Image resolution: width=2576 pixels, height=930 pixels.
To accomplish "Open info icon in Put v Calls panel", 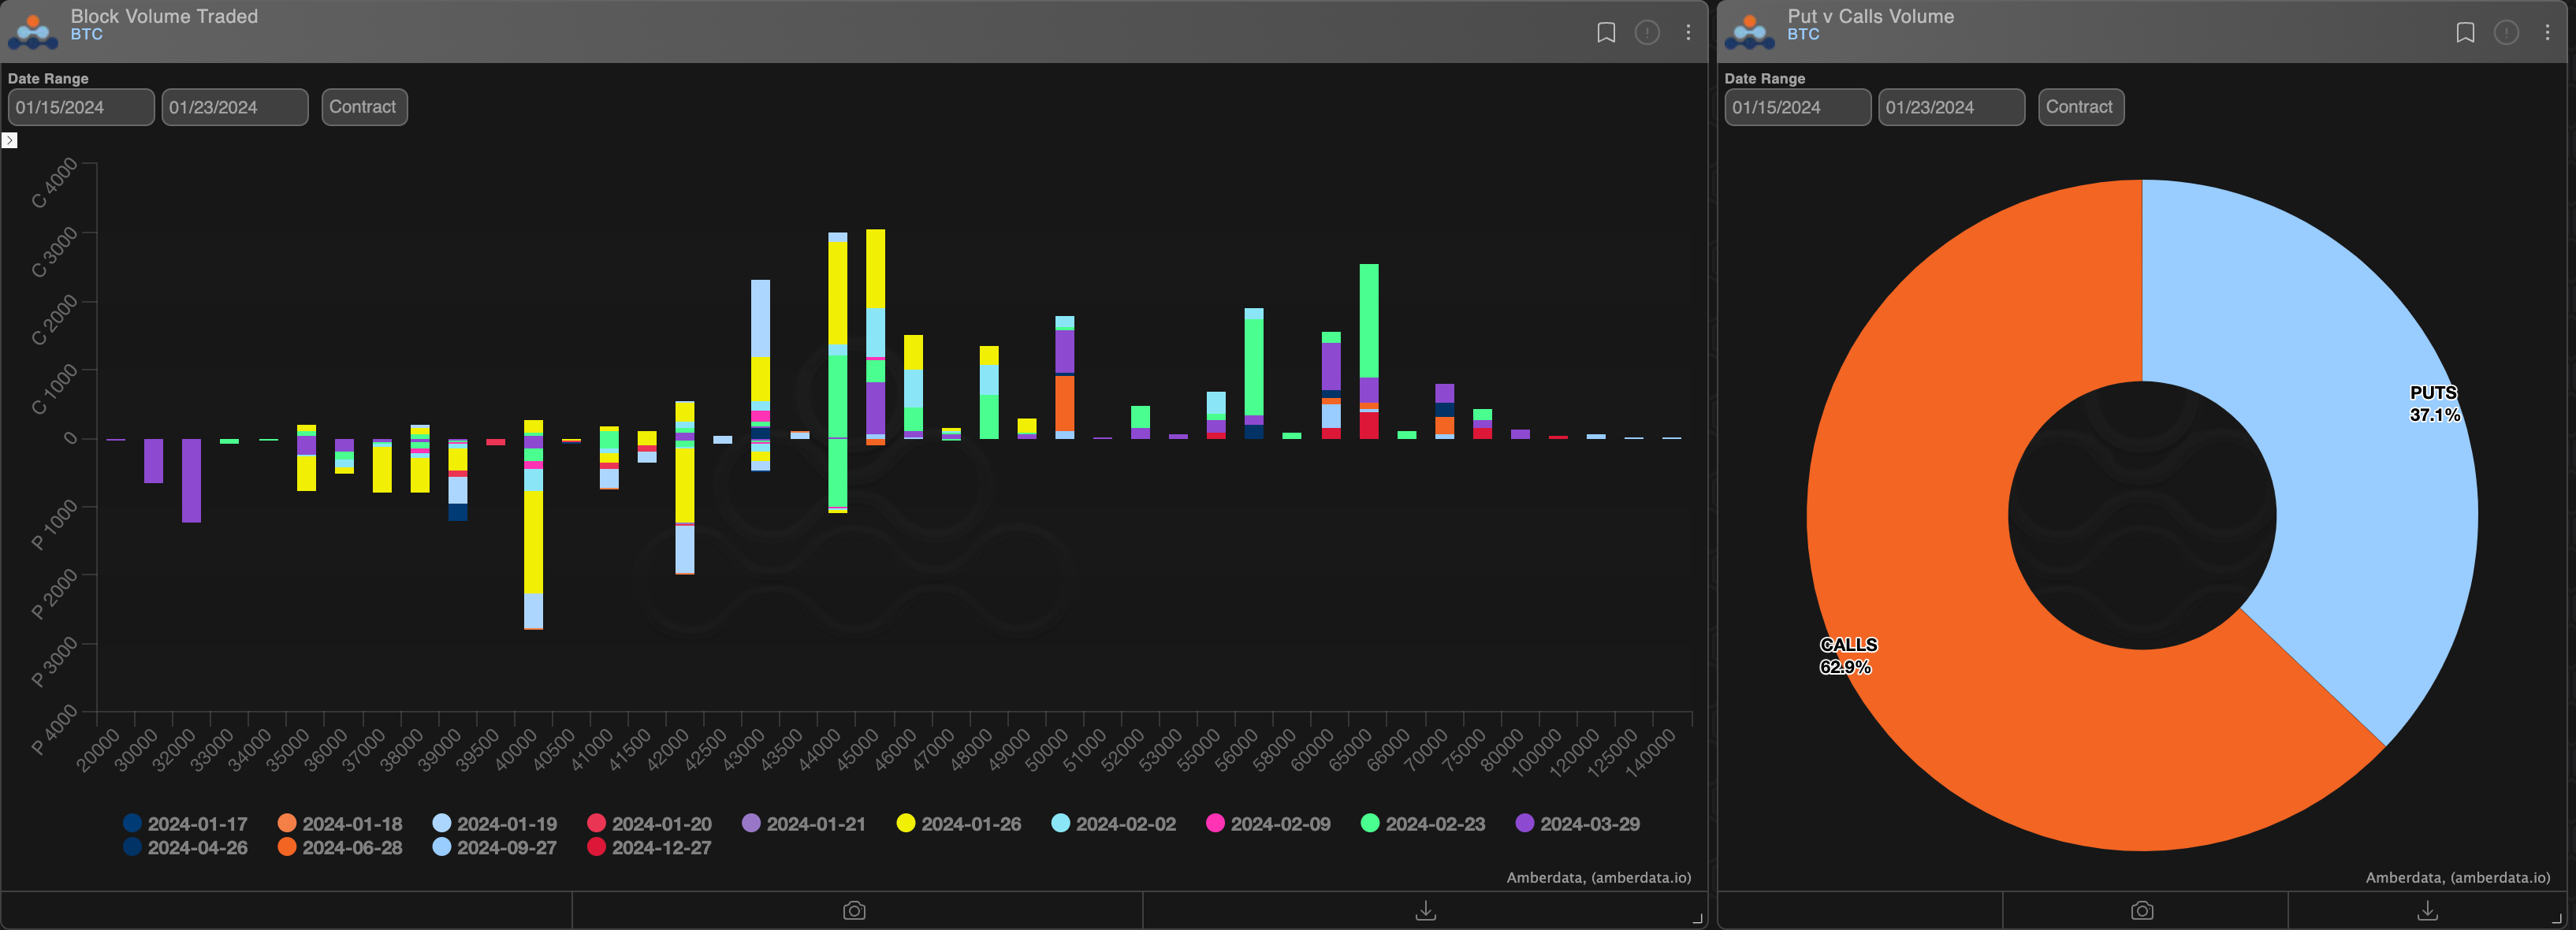I will tap(2506, 33).
